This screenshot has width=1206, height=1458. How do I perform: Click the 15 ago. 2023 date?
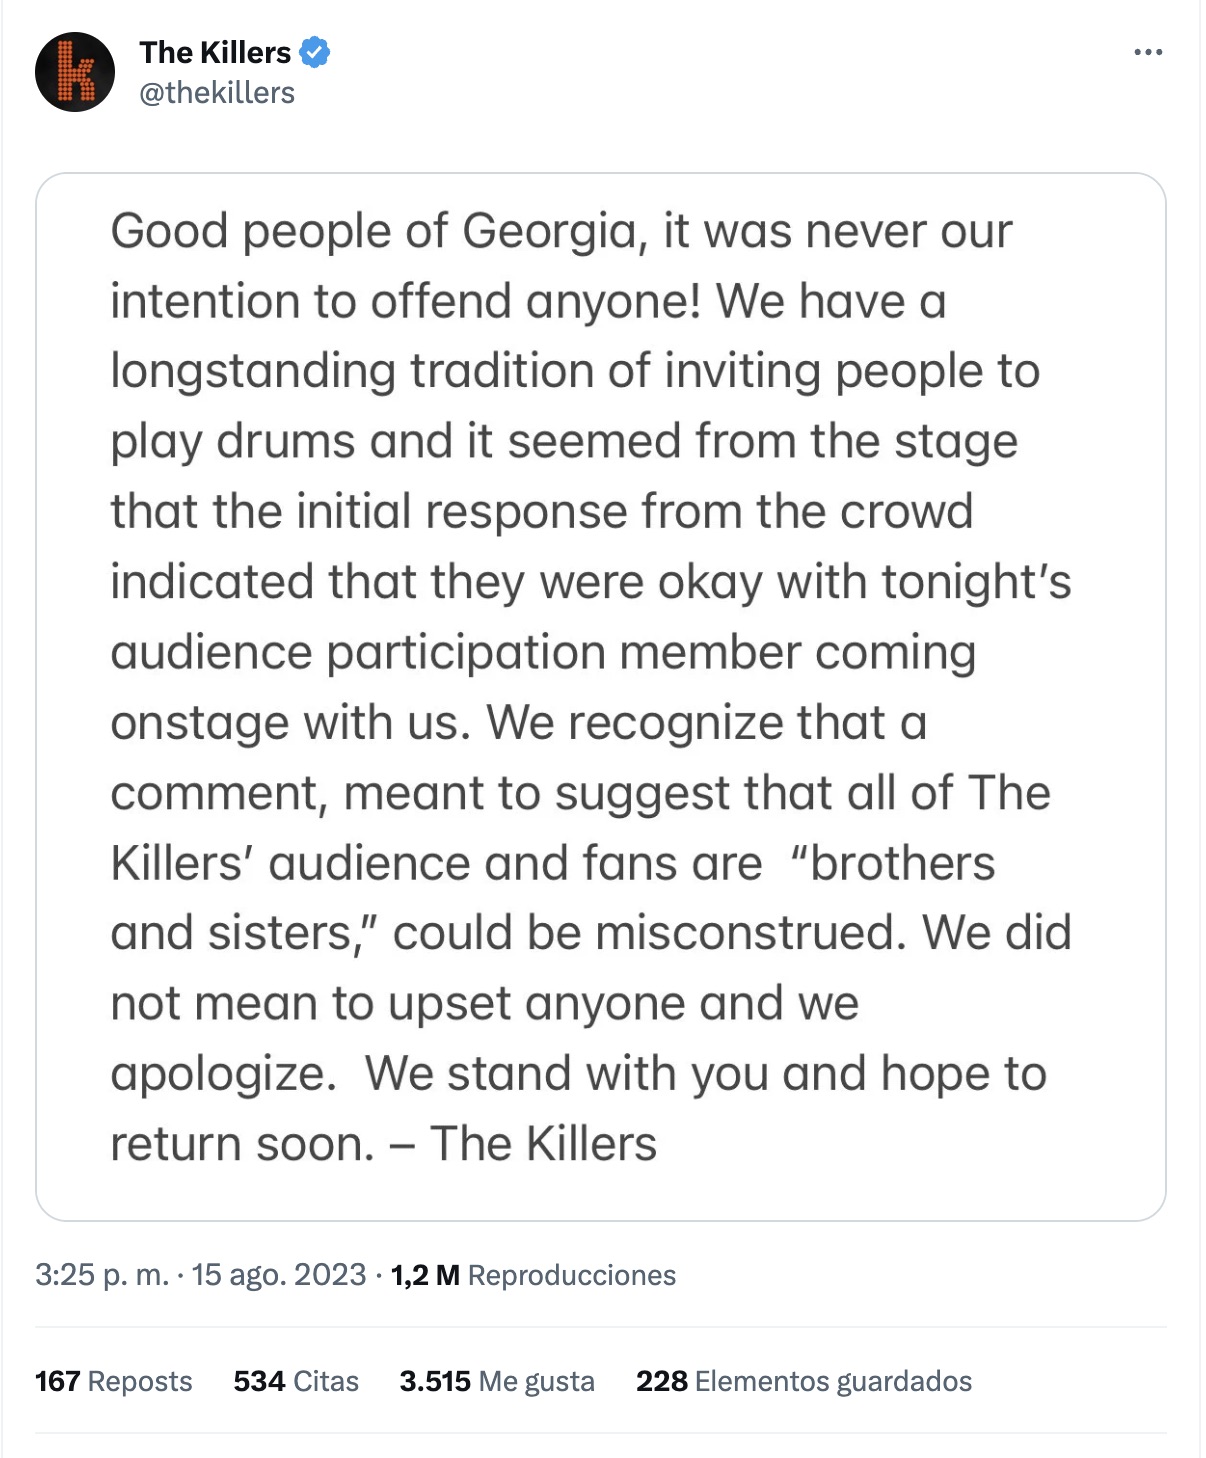[279, 1275]
